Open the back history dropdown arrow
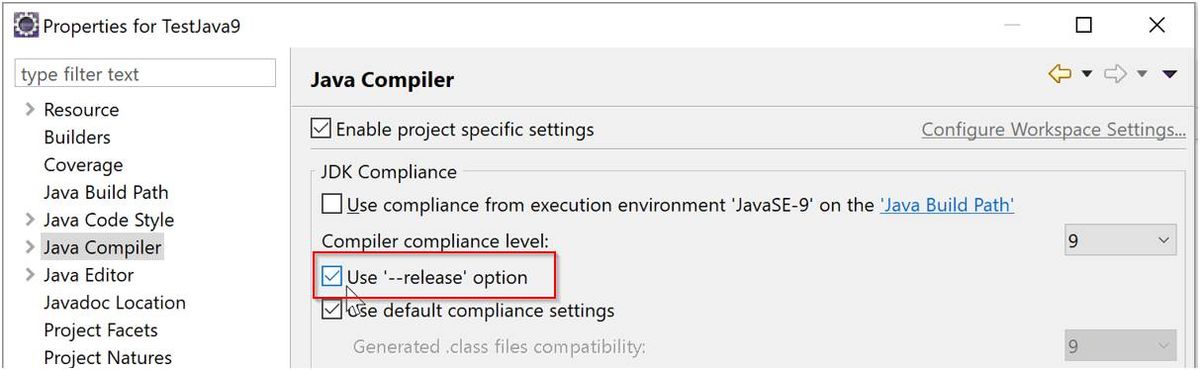 pyautogui.click(x=1086, y=75)
